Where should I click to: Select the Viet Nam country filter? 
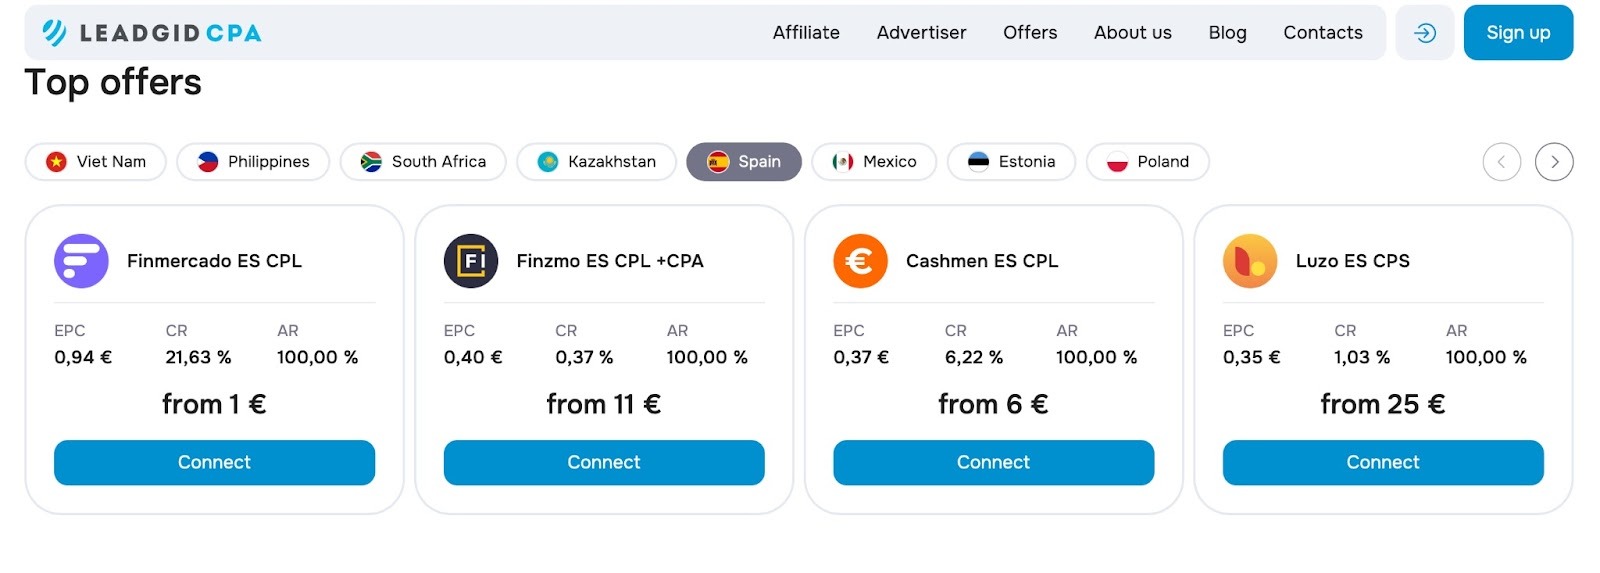(x=96, y=162)
